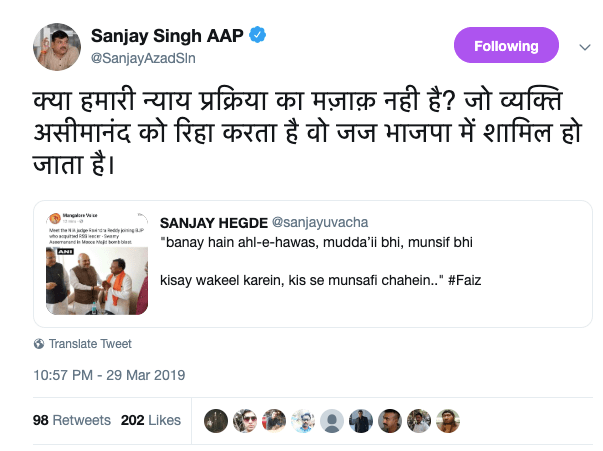The width and height of the screenshot is (603, 451).
Task: Click the globe icon beside Translate Tweet
Action: tap(39, 344)
